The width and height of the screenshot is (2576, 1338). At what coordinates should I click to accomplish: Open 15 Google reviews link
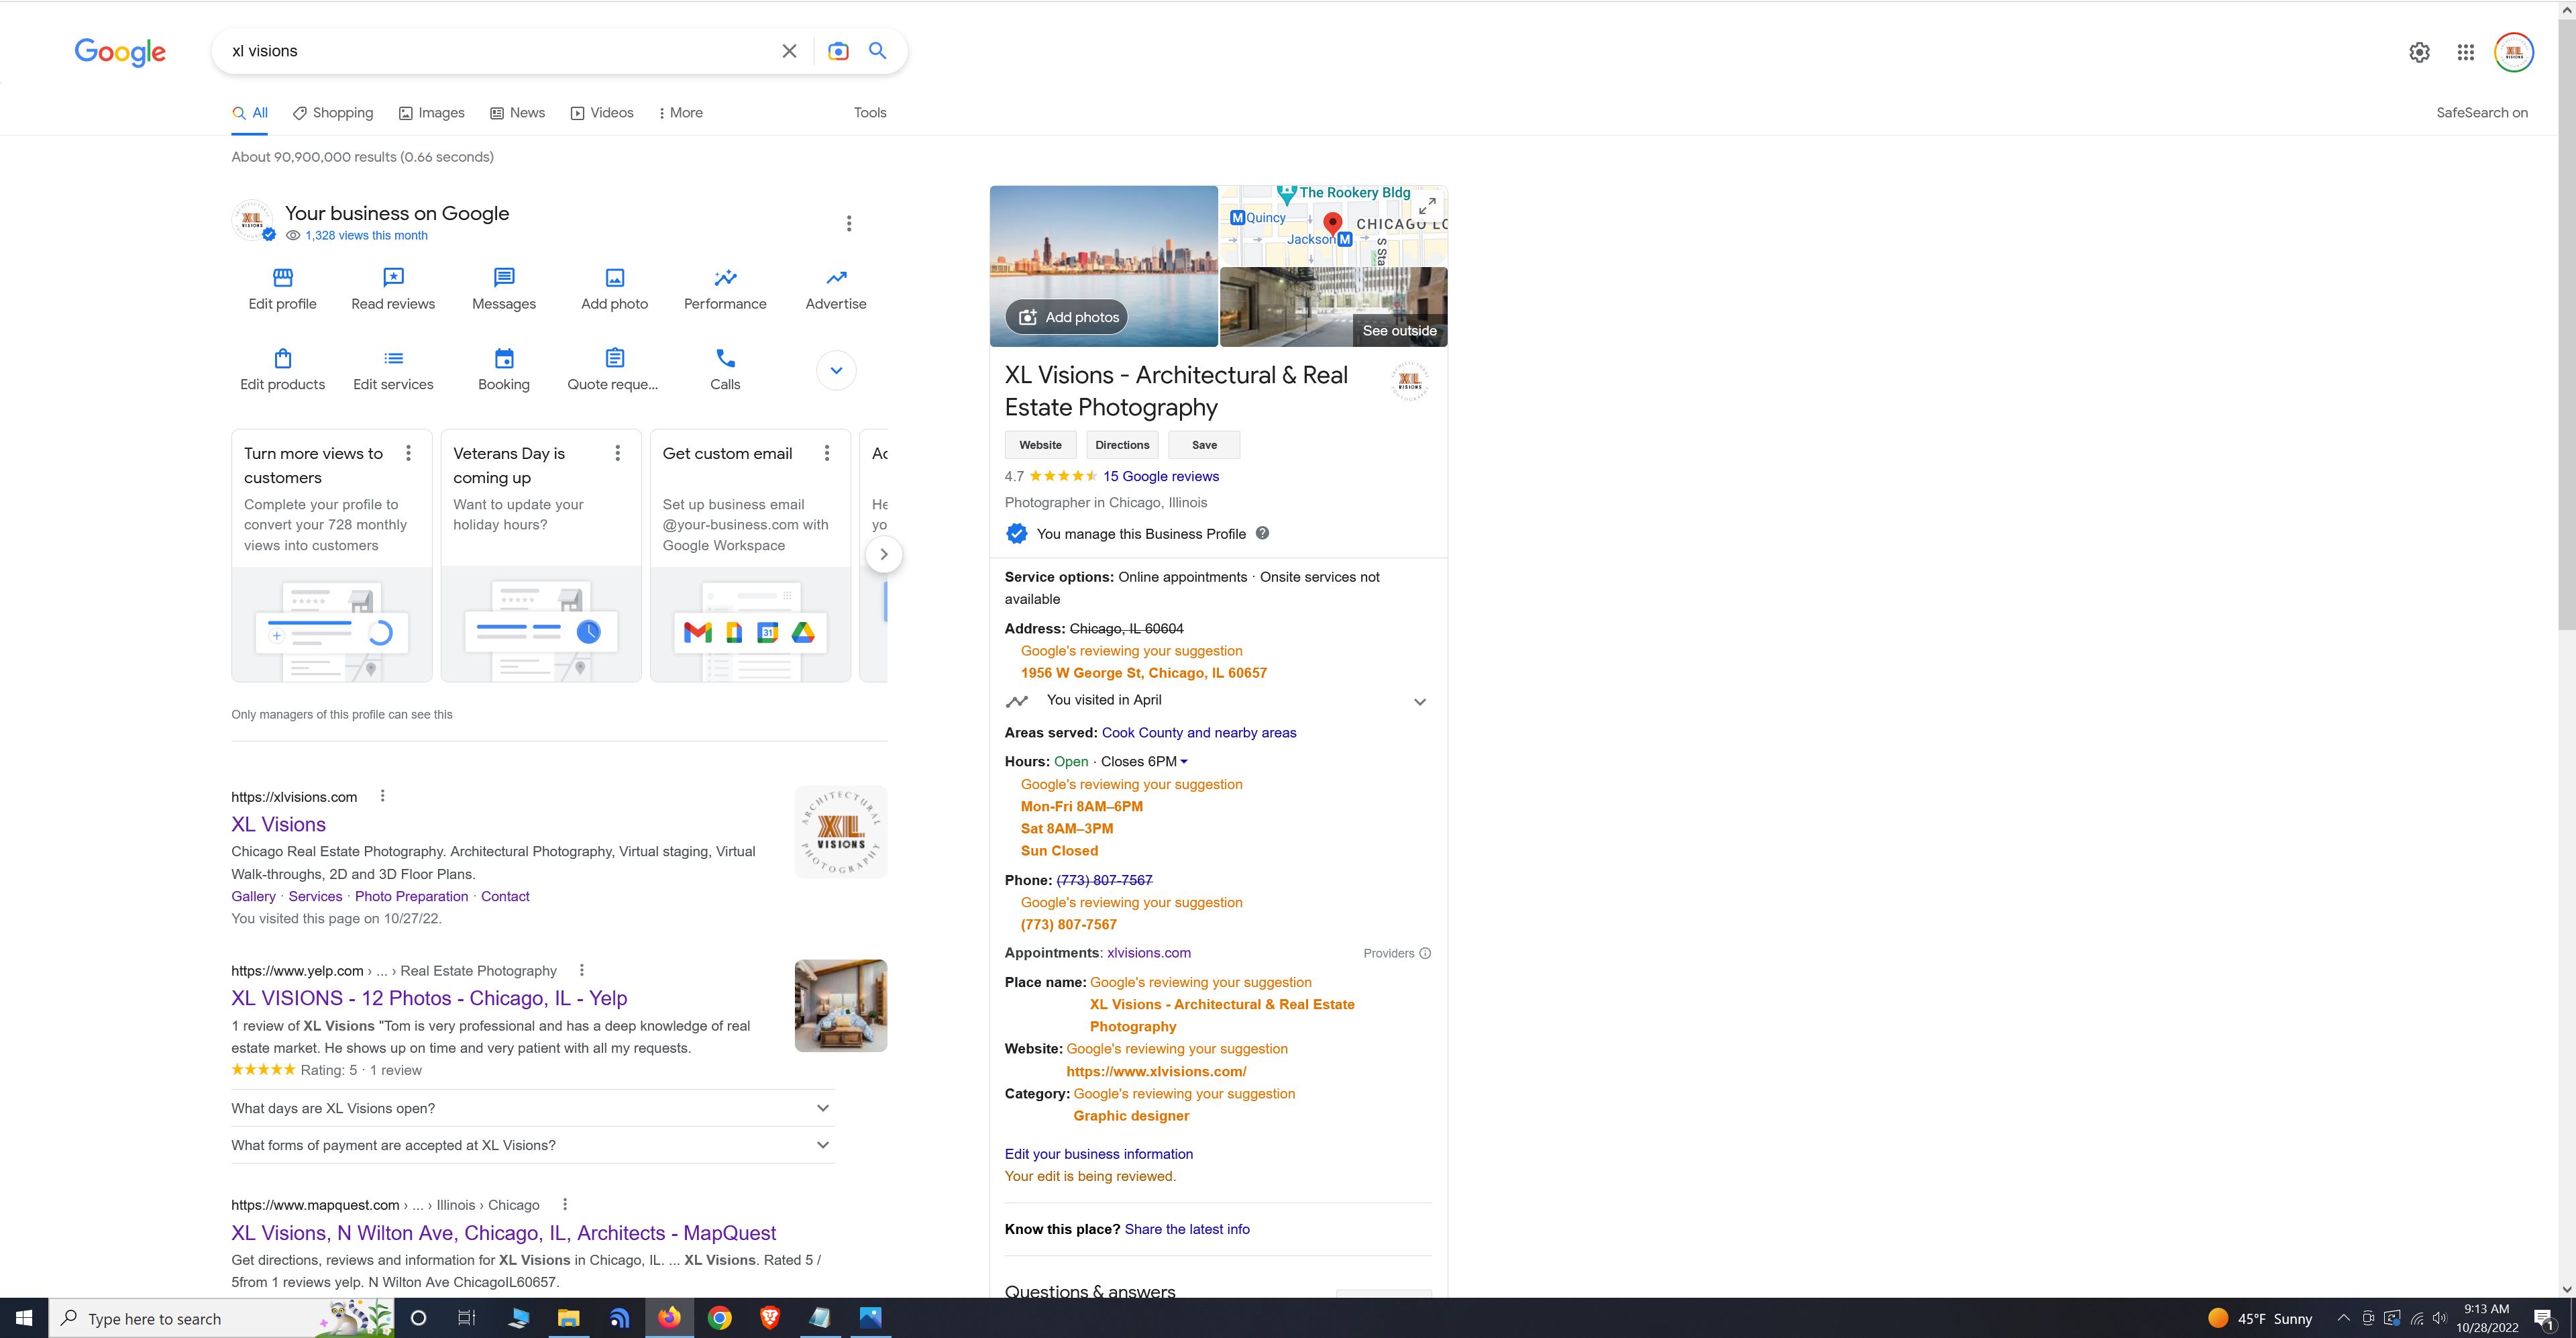(1160, 477)
